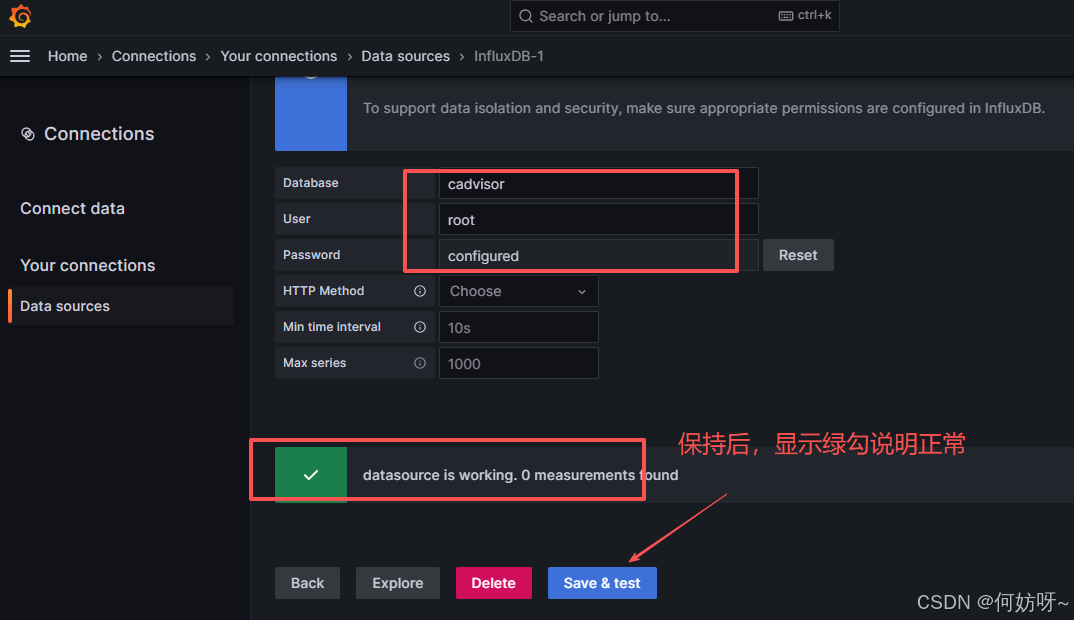This screenshot has width=1074, height=620.
Task: Click the User field containing root
Action: pyautogui.click(x=599, y=219)
